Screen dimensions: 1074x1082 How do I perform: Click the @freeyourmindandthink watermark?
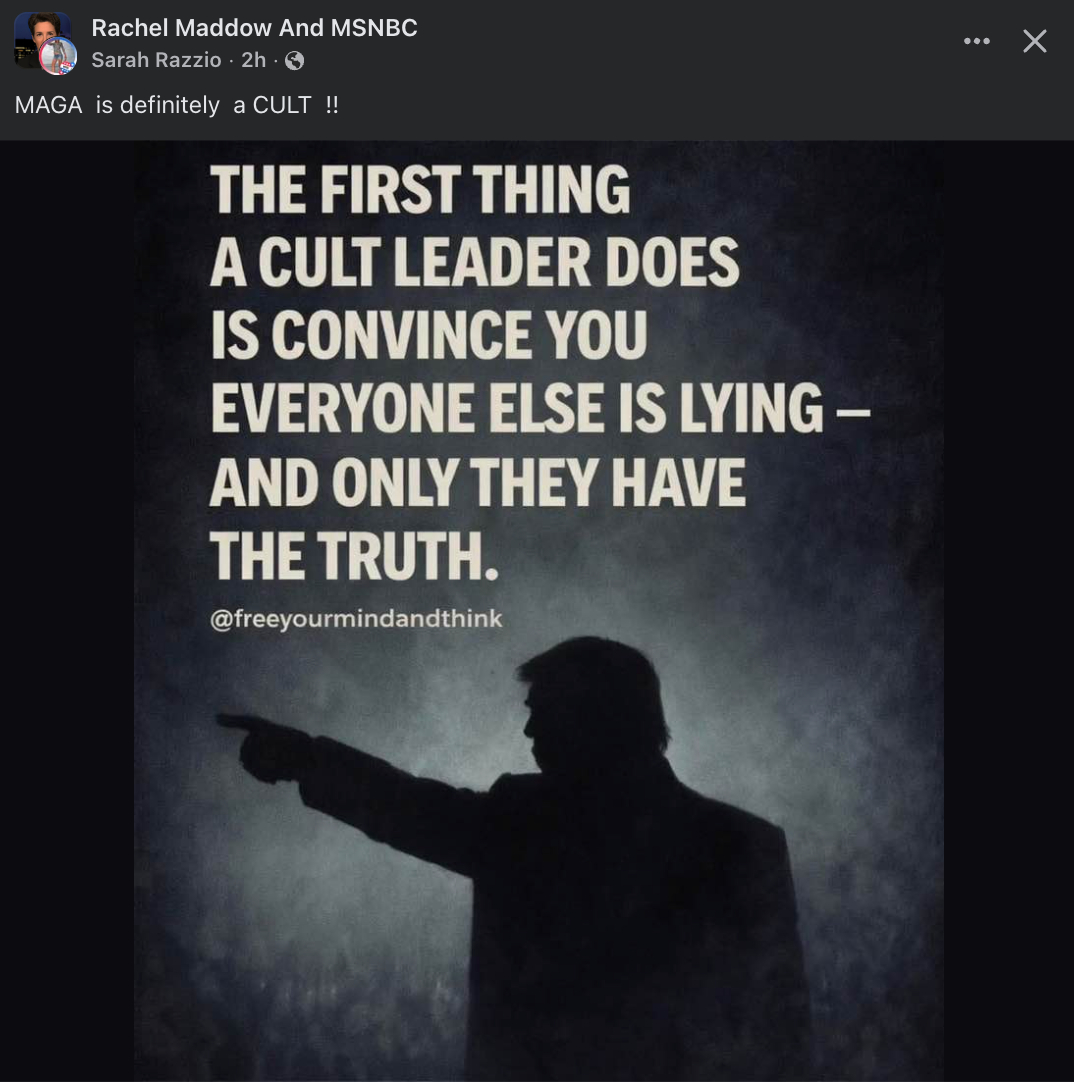(356, 620)
